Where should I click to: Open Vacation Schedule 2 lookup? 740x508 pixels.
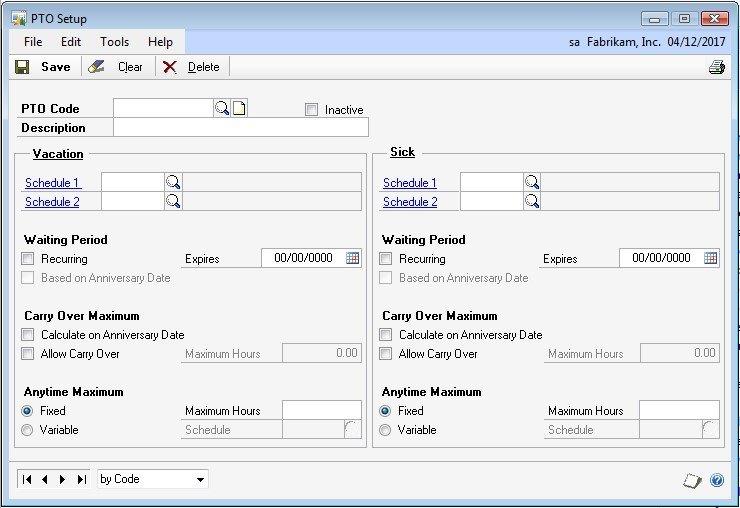coord(173,201)
